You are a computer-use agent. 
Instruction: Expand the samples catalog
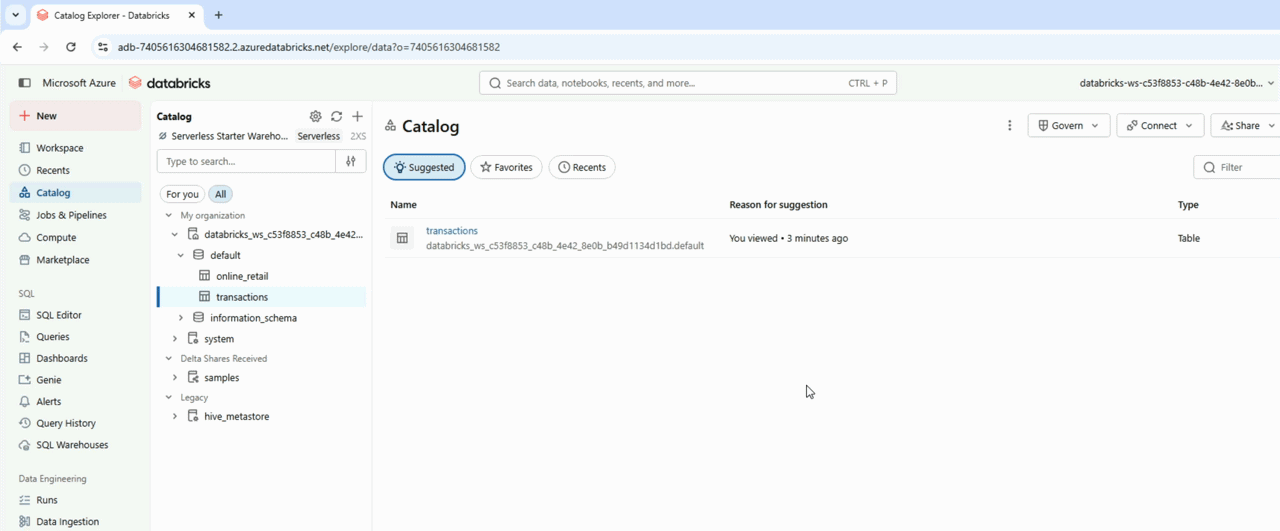coord(175,378)
